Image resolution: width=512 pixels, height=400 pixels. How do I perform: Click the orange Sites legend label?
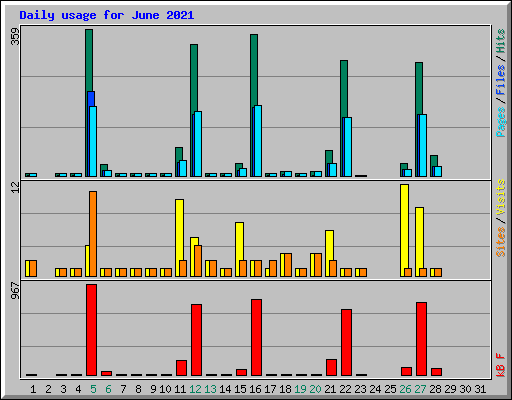[500, 242]
